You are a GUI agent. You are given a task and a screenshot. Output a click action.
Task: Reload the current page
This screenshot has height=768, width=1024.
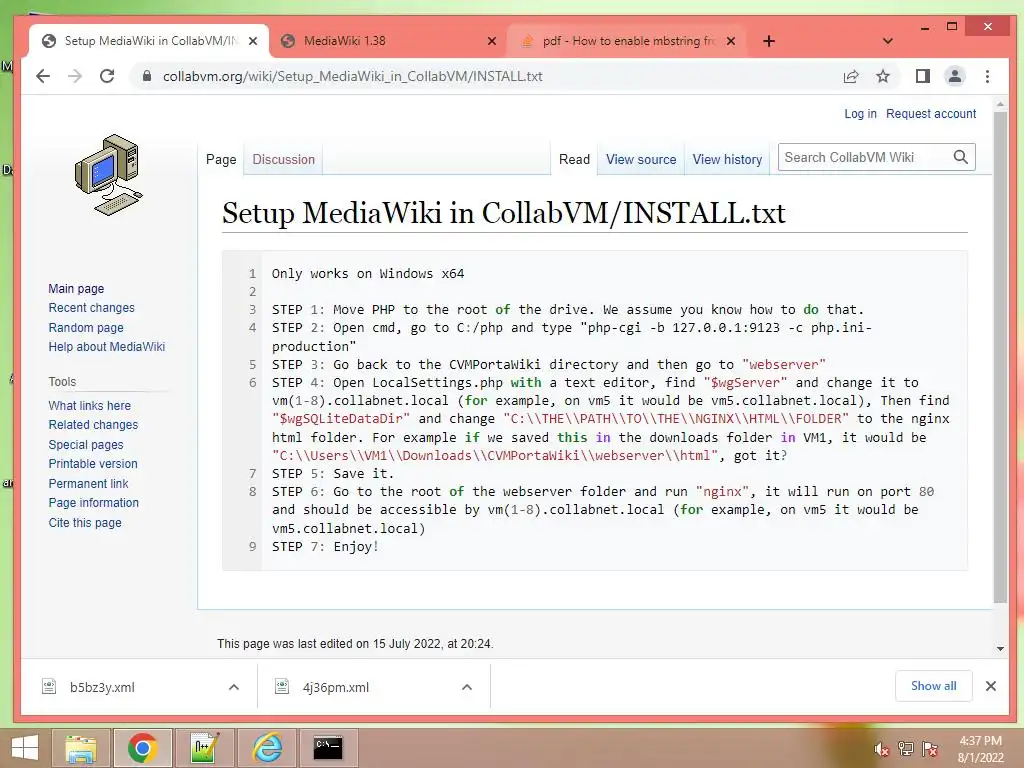point(107,76)
